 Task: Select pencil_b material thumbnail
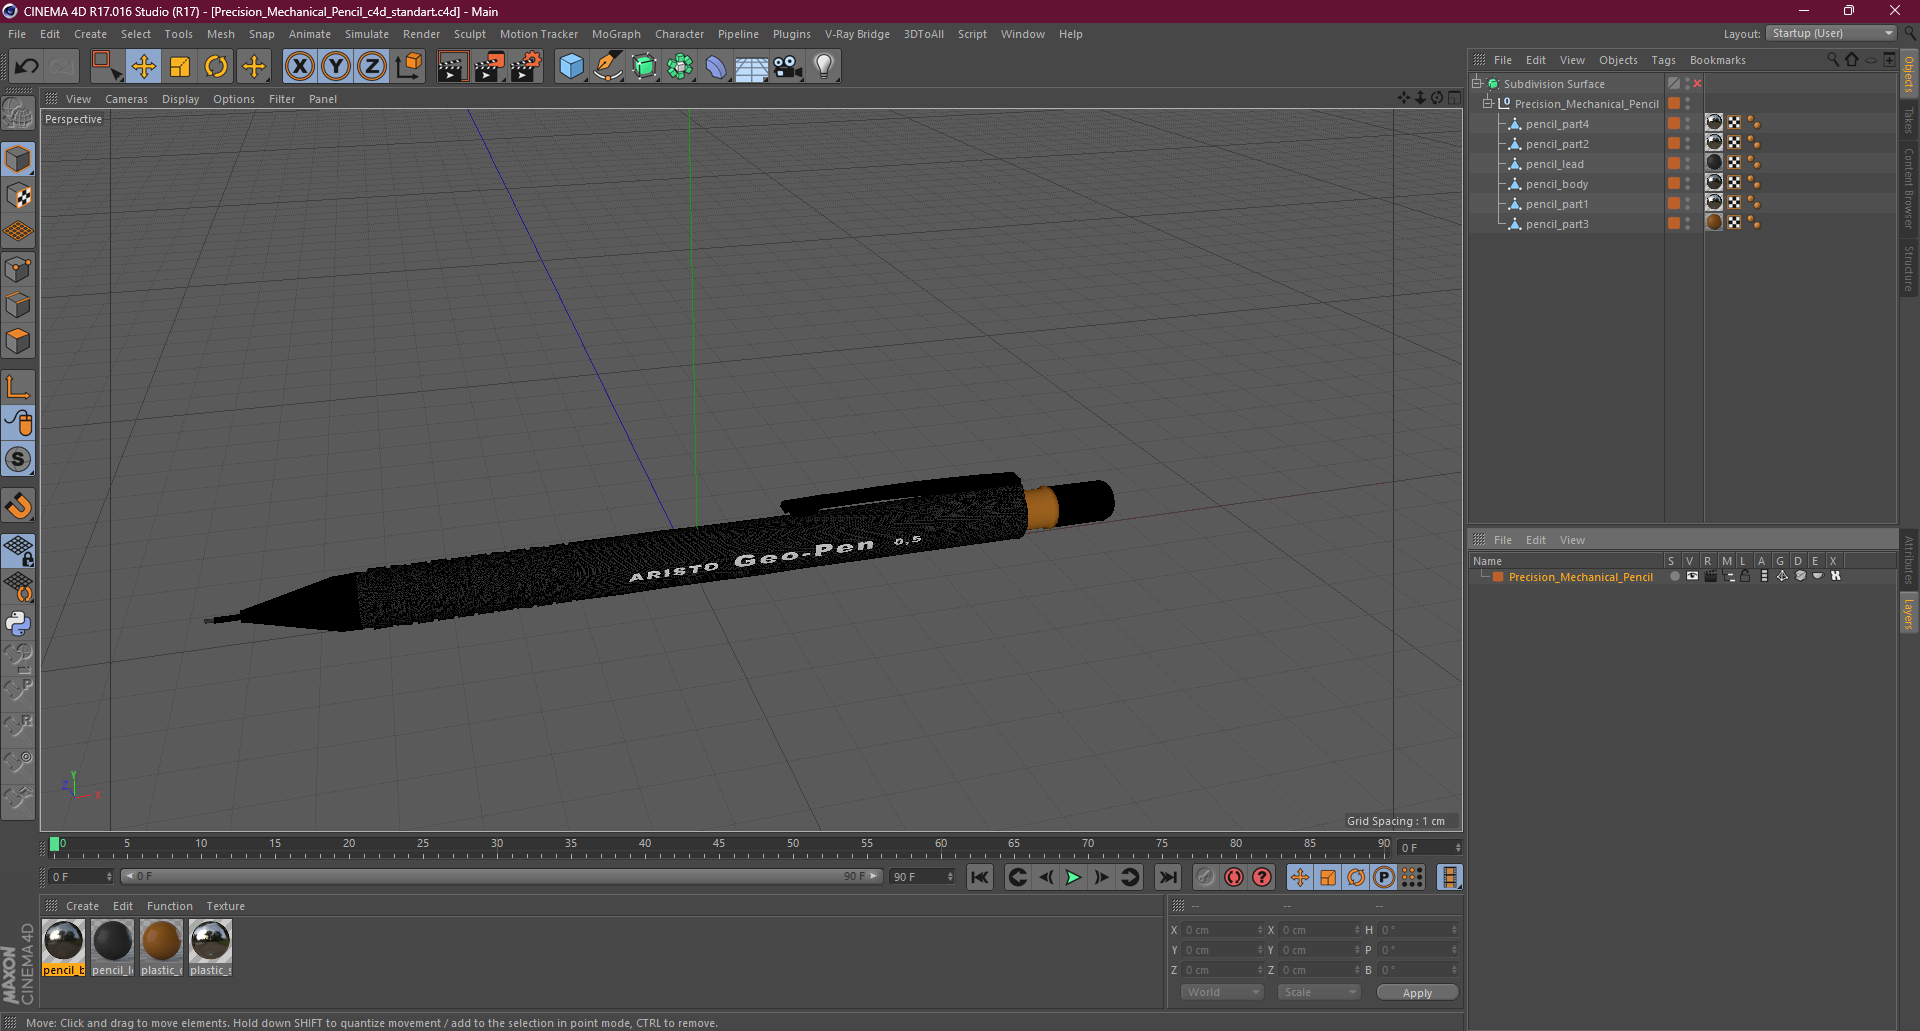coord(64,948)
